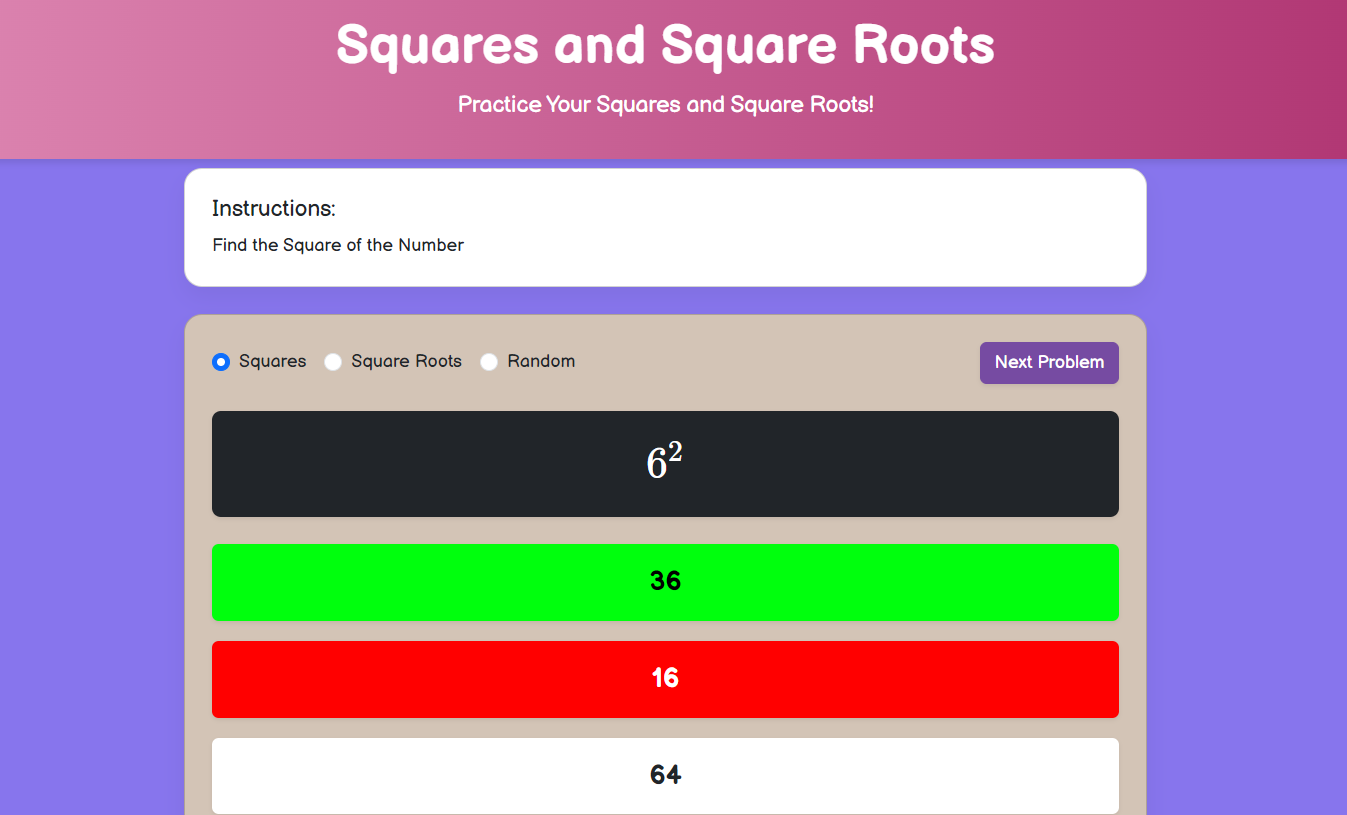Click the tan quiz panel background
1347x815 pixels.
(x=780, y=362)
